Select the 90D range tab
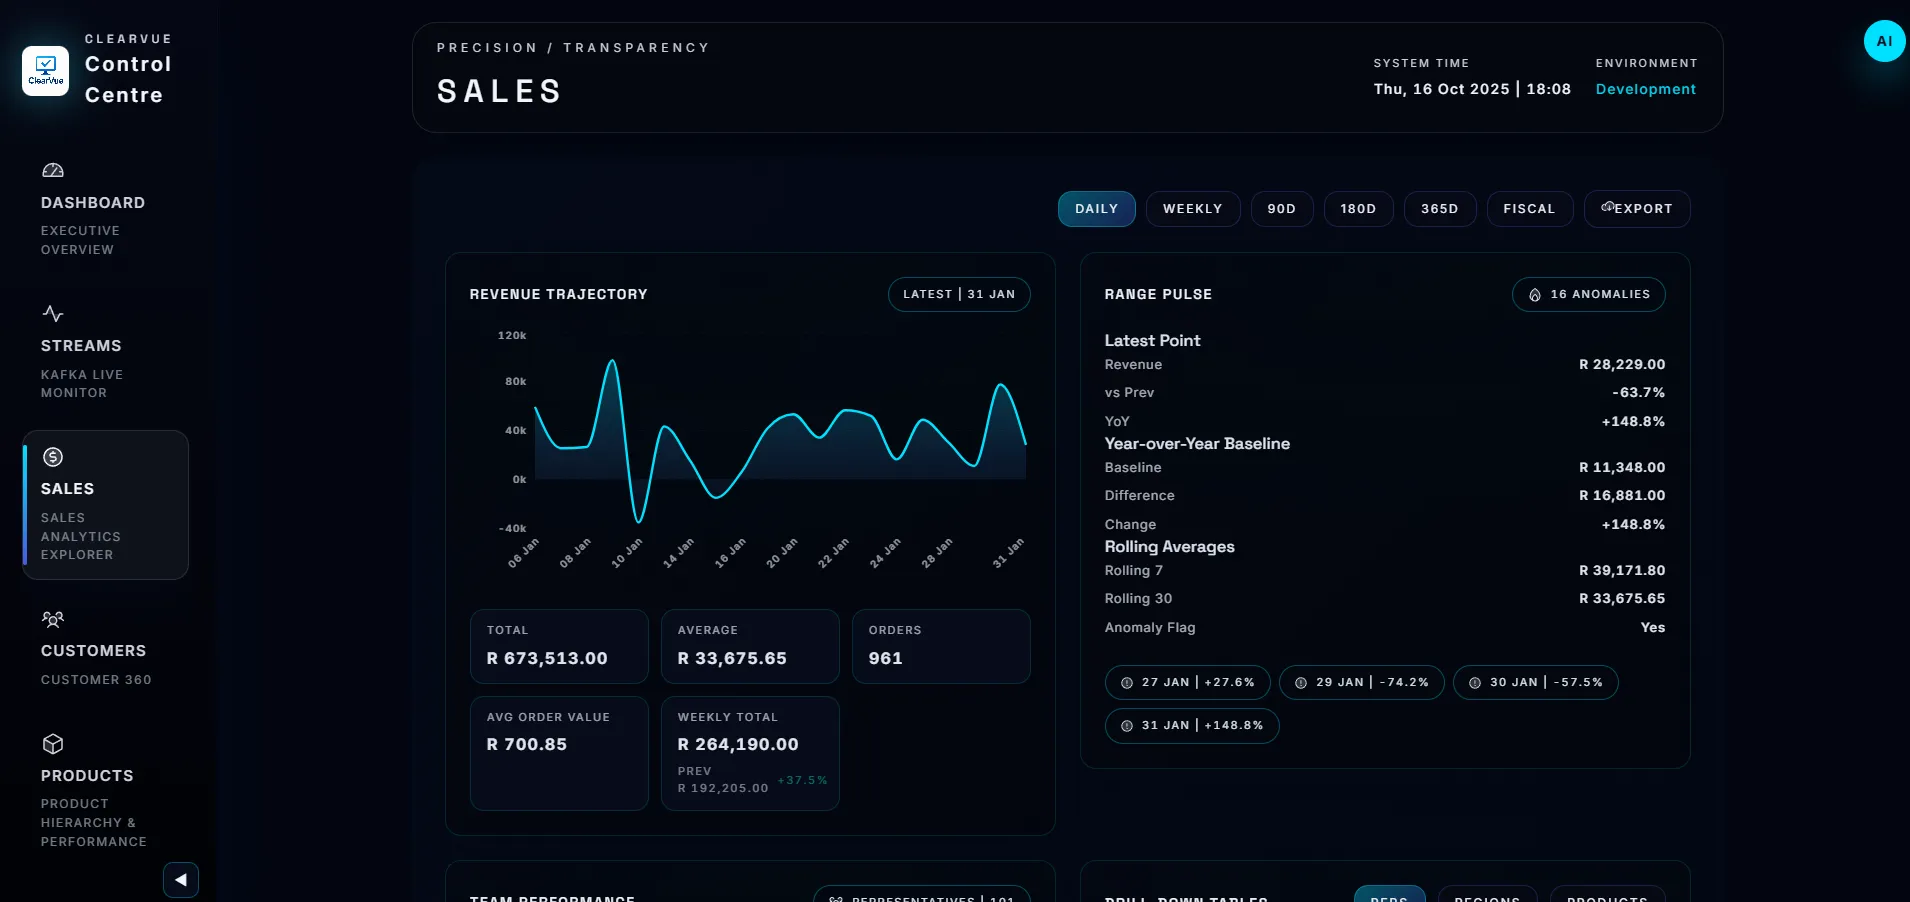This screenshot has height=902, width=1910. click(1282, 209)
